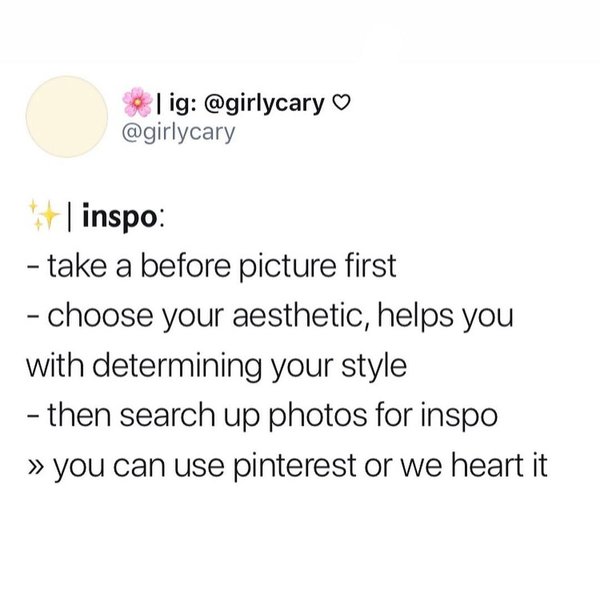Viewport: 600px width, 600px height.
Task: Click the cherry blossom emoji icon
Action: click(131, 102)
